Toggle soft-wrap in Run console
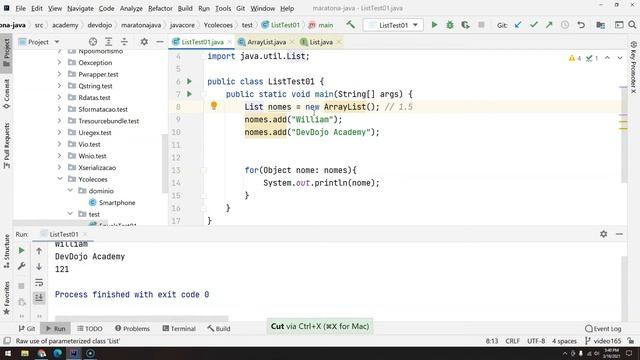This screenshot has height=360, width=640. coord(39,282)
